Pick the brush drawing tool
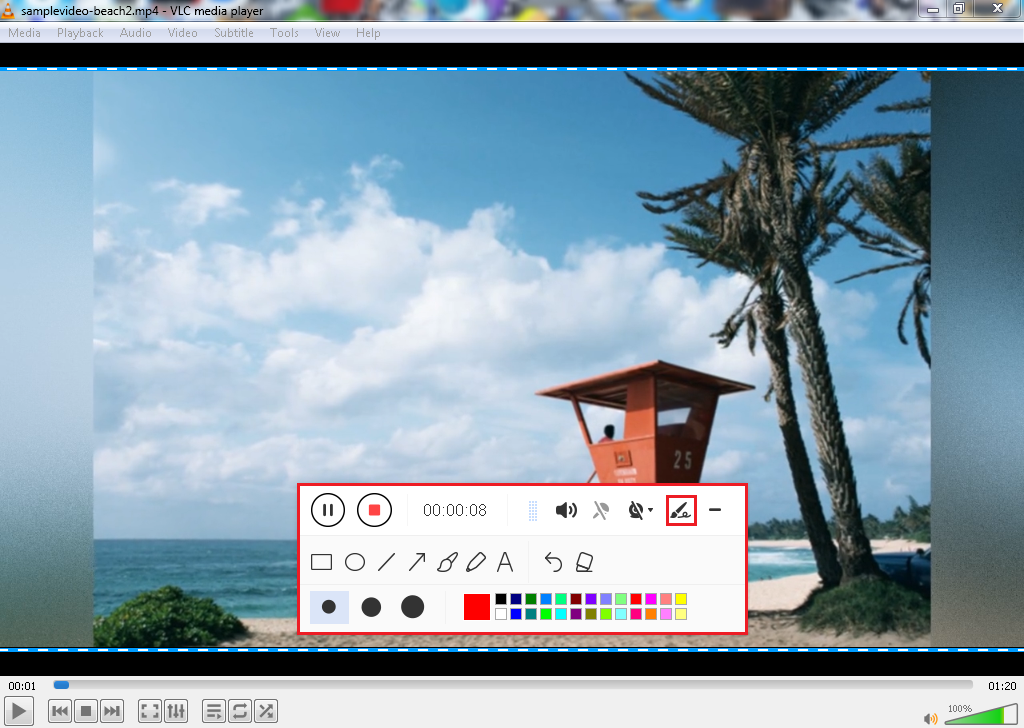Viewport: 1024px width, 728px height. 446,561
